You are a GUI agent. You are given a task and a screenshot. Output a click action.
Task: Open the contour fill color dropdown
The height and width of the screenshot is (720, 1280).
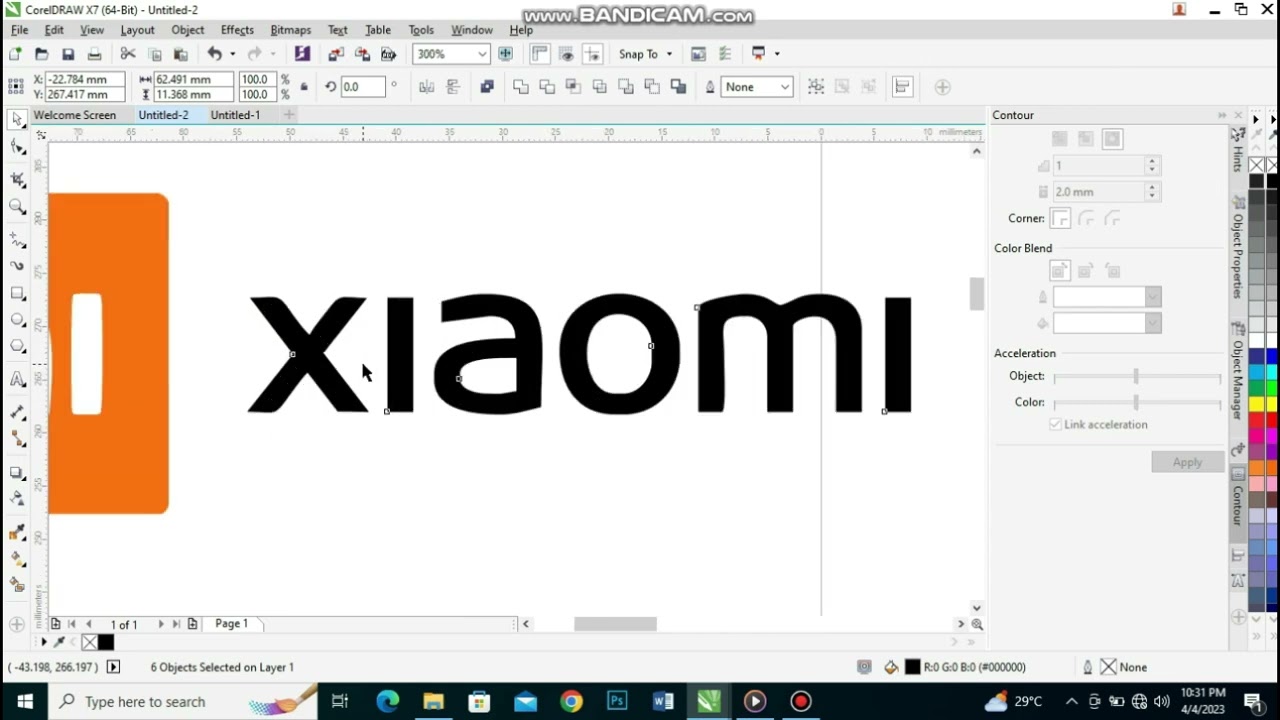point(1153,323)
